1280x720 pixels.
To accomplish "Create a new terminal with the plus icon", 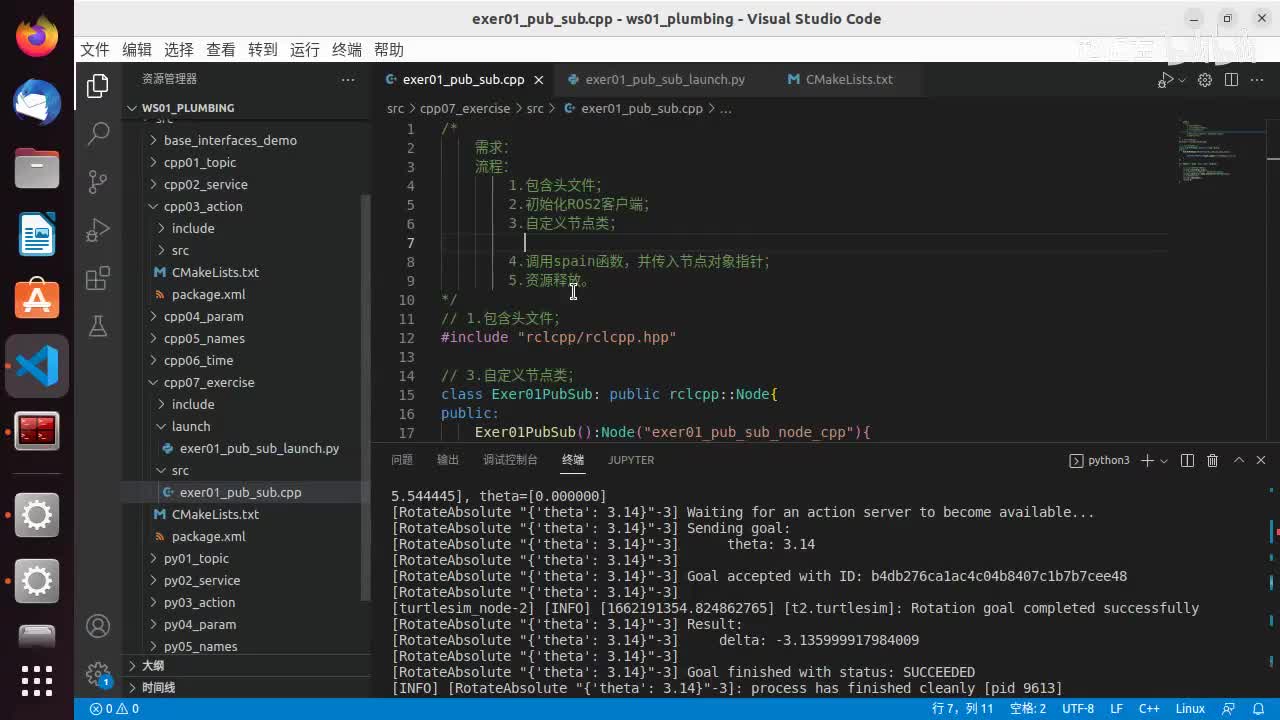I will coord(1147,460).
